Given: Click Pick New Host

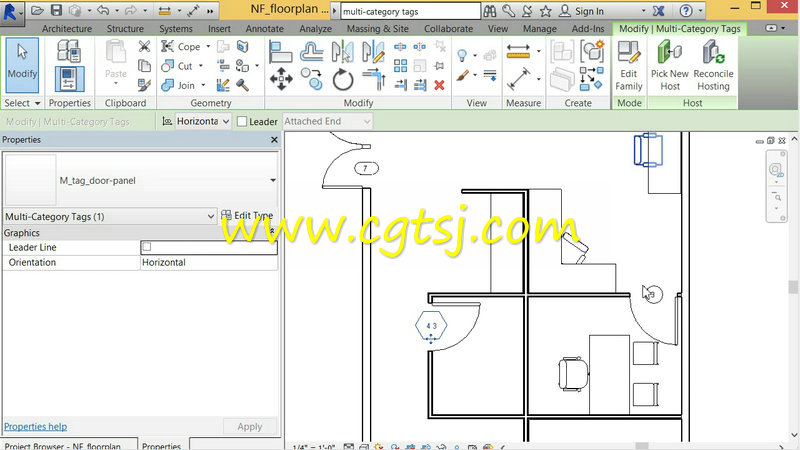Looking at the screenshot, I should coord(670,66).
